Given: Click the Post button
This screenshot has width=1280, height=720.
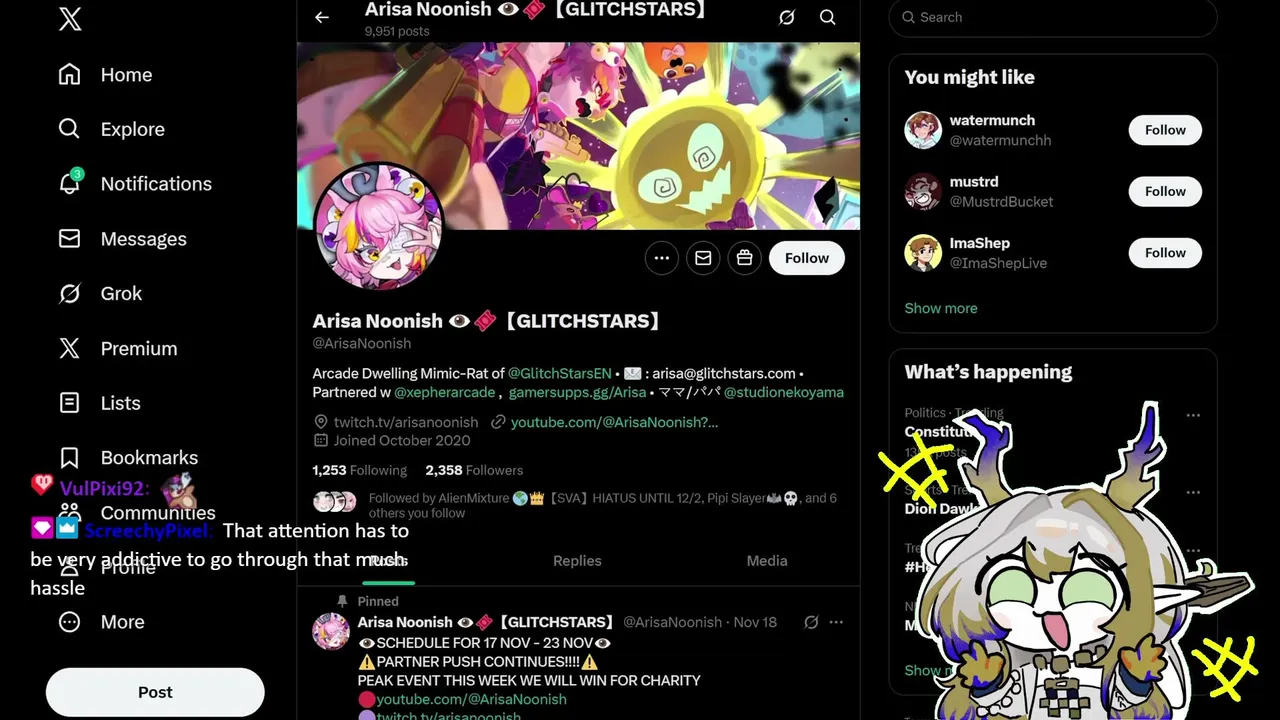Looking at the screenshot, I should point(155,692).
